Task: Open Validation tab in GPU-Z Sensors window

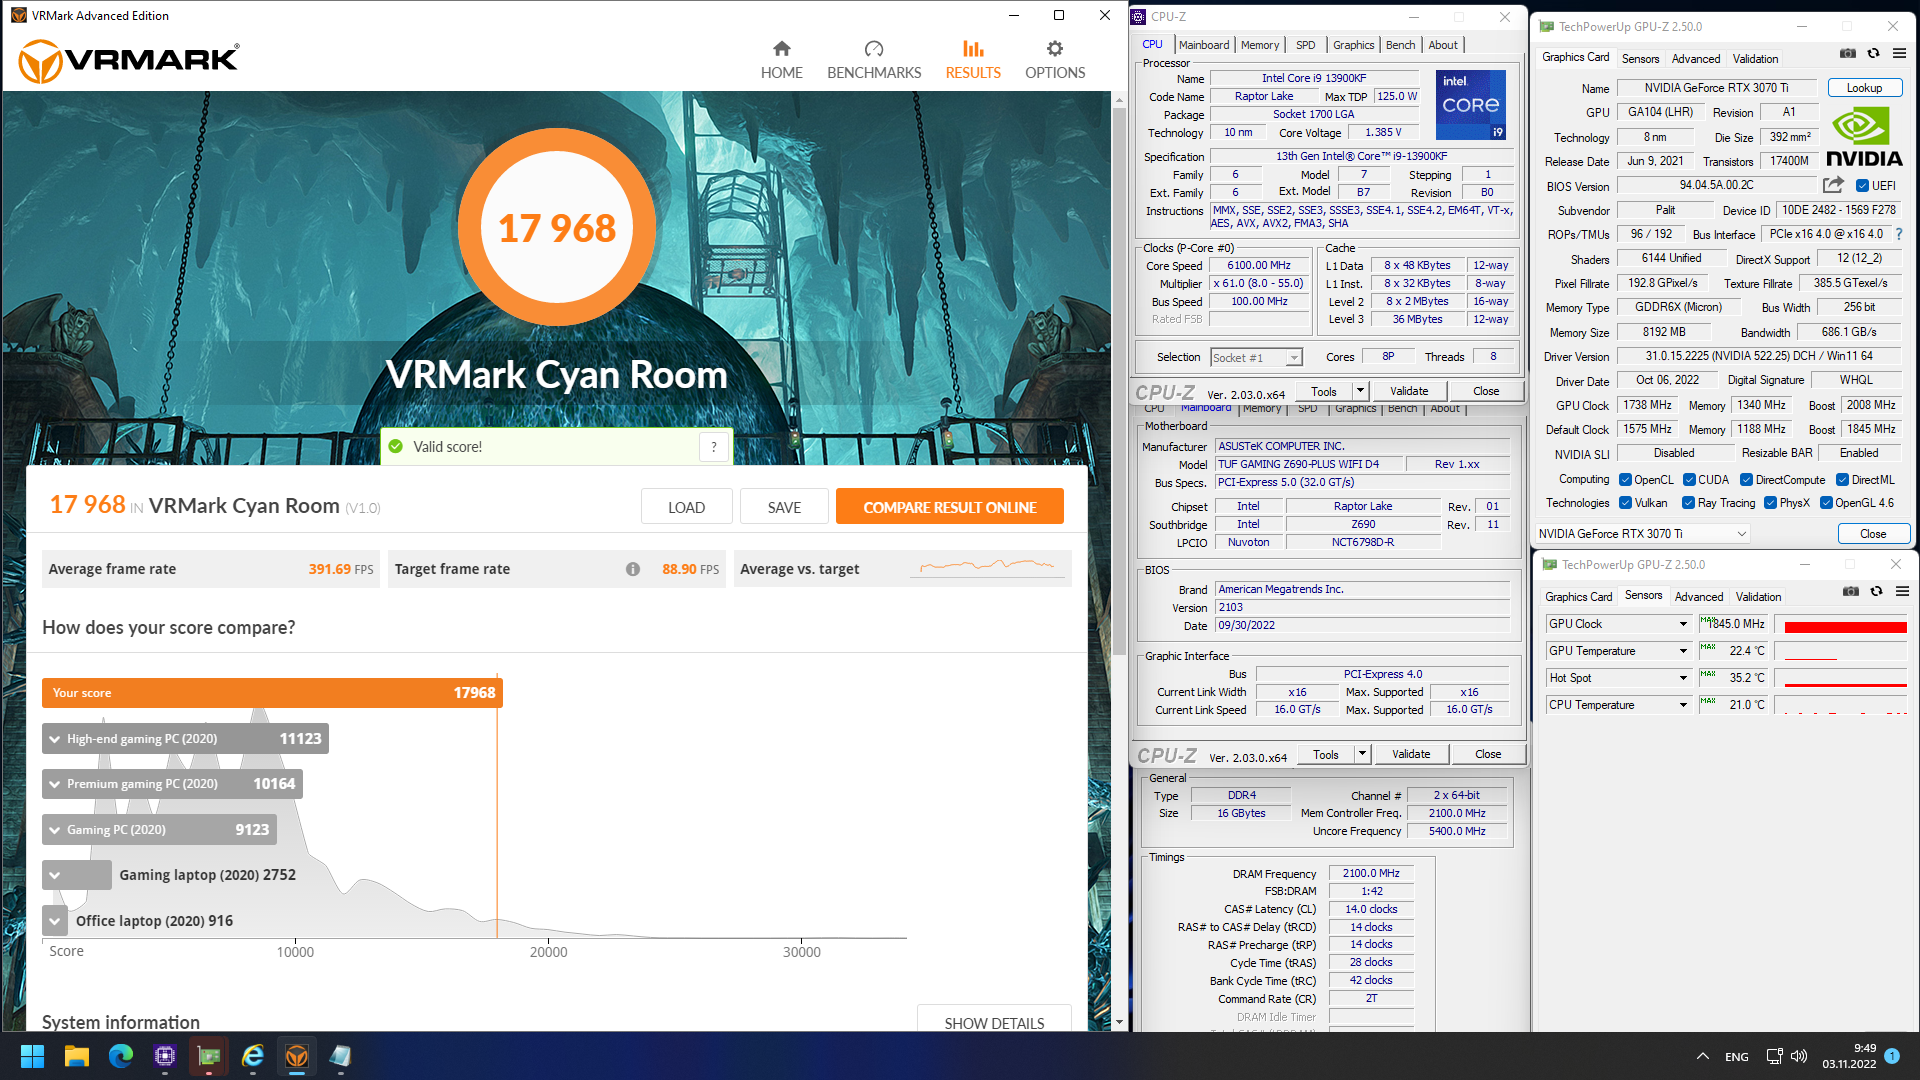Action: tap(1758, 597)
